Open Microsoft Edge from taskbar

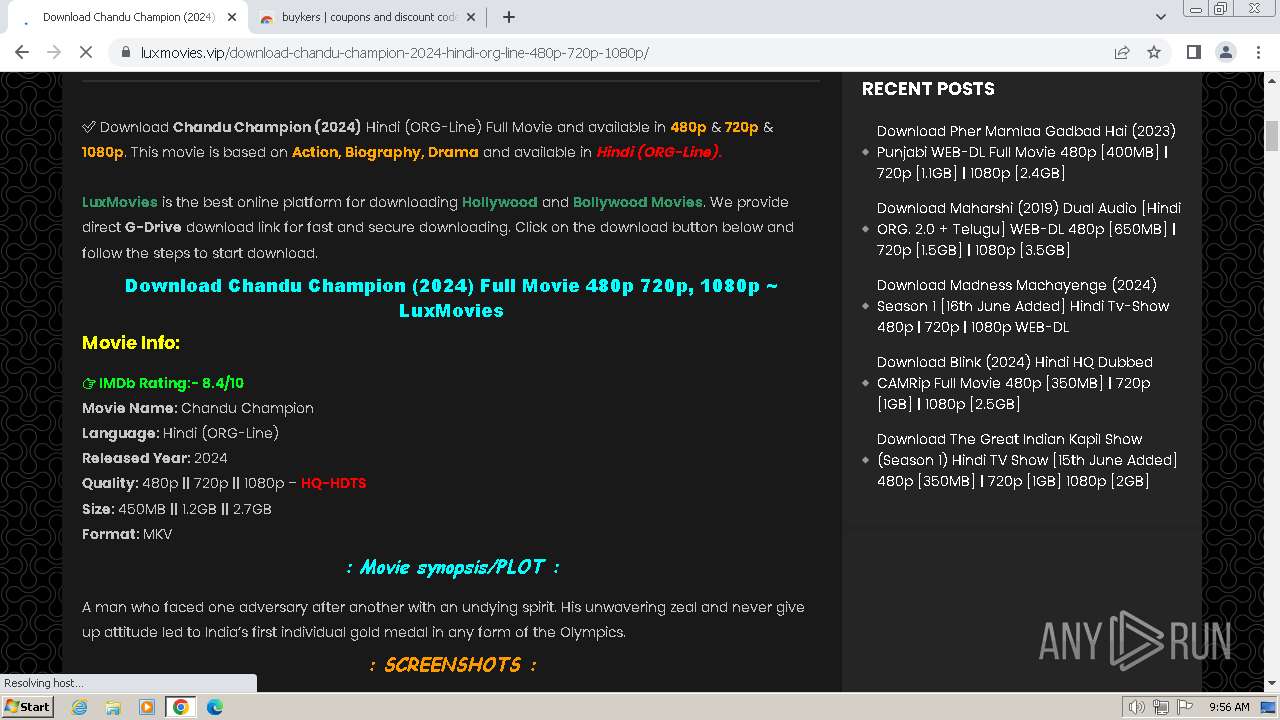tap(215, 707)
